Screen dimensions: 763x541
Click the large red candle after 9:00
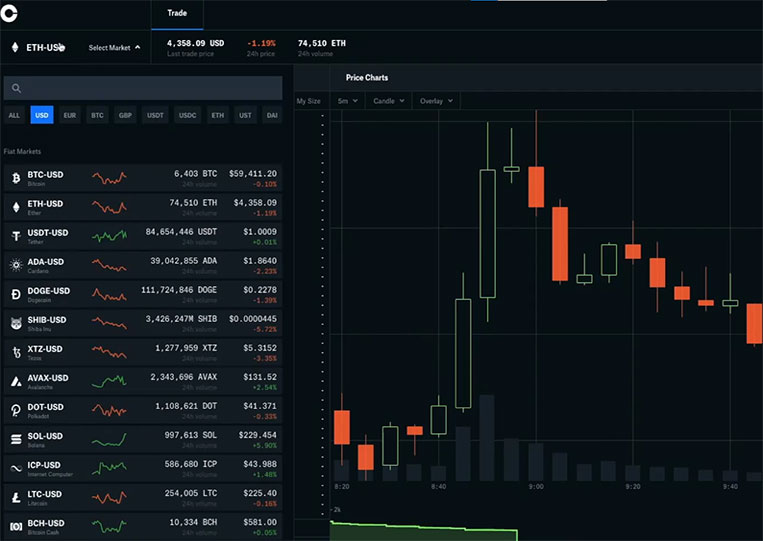click(560, 244)
